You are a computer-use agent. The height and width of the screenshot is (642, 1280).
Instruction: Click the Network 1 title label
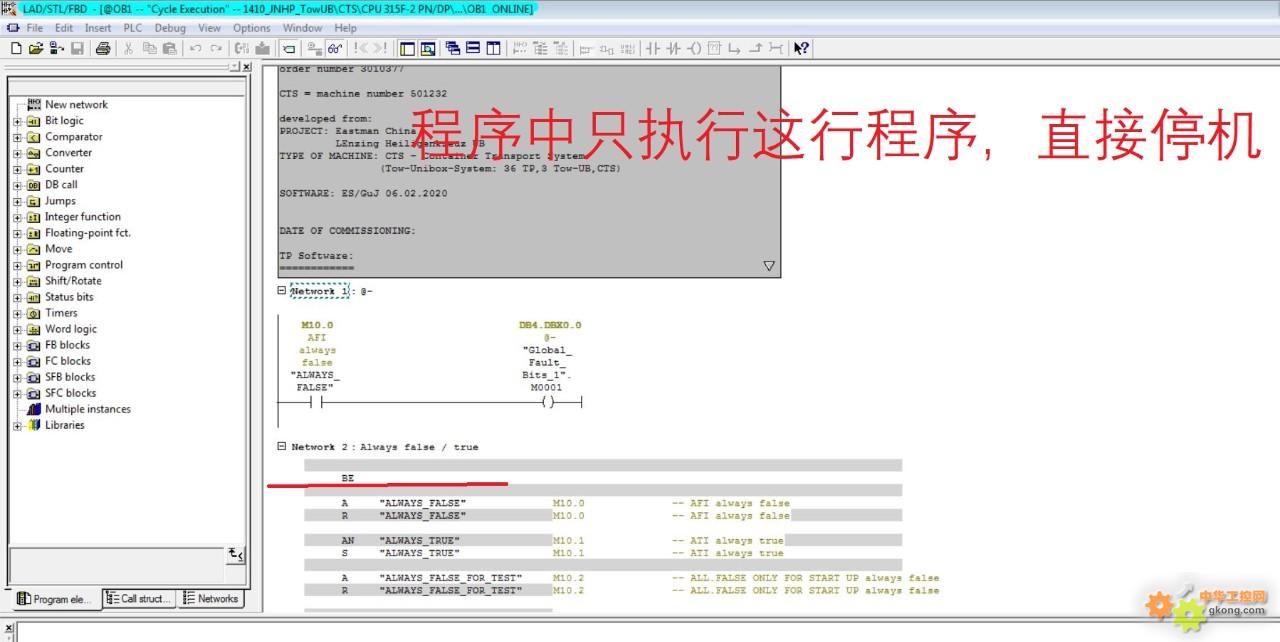[x=319, y=291]
